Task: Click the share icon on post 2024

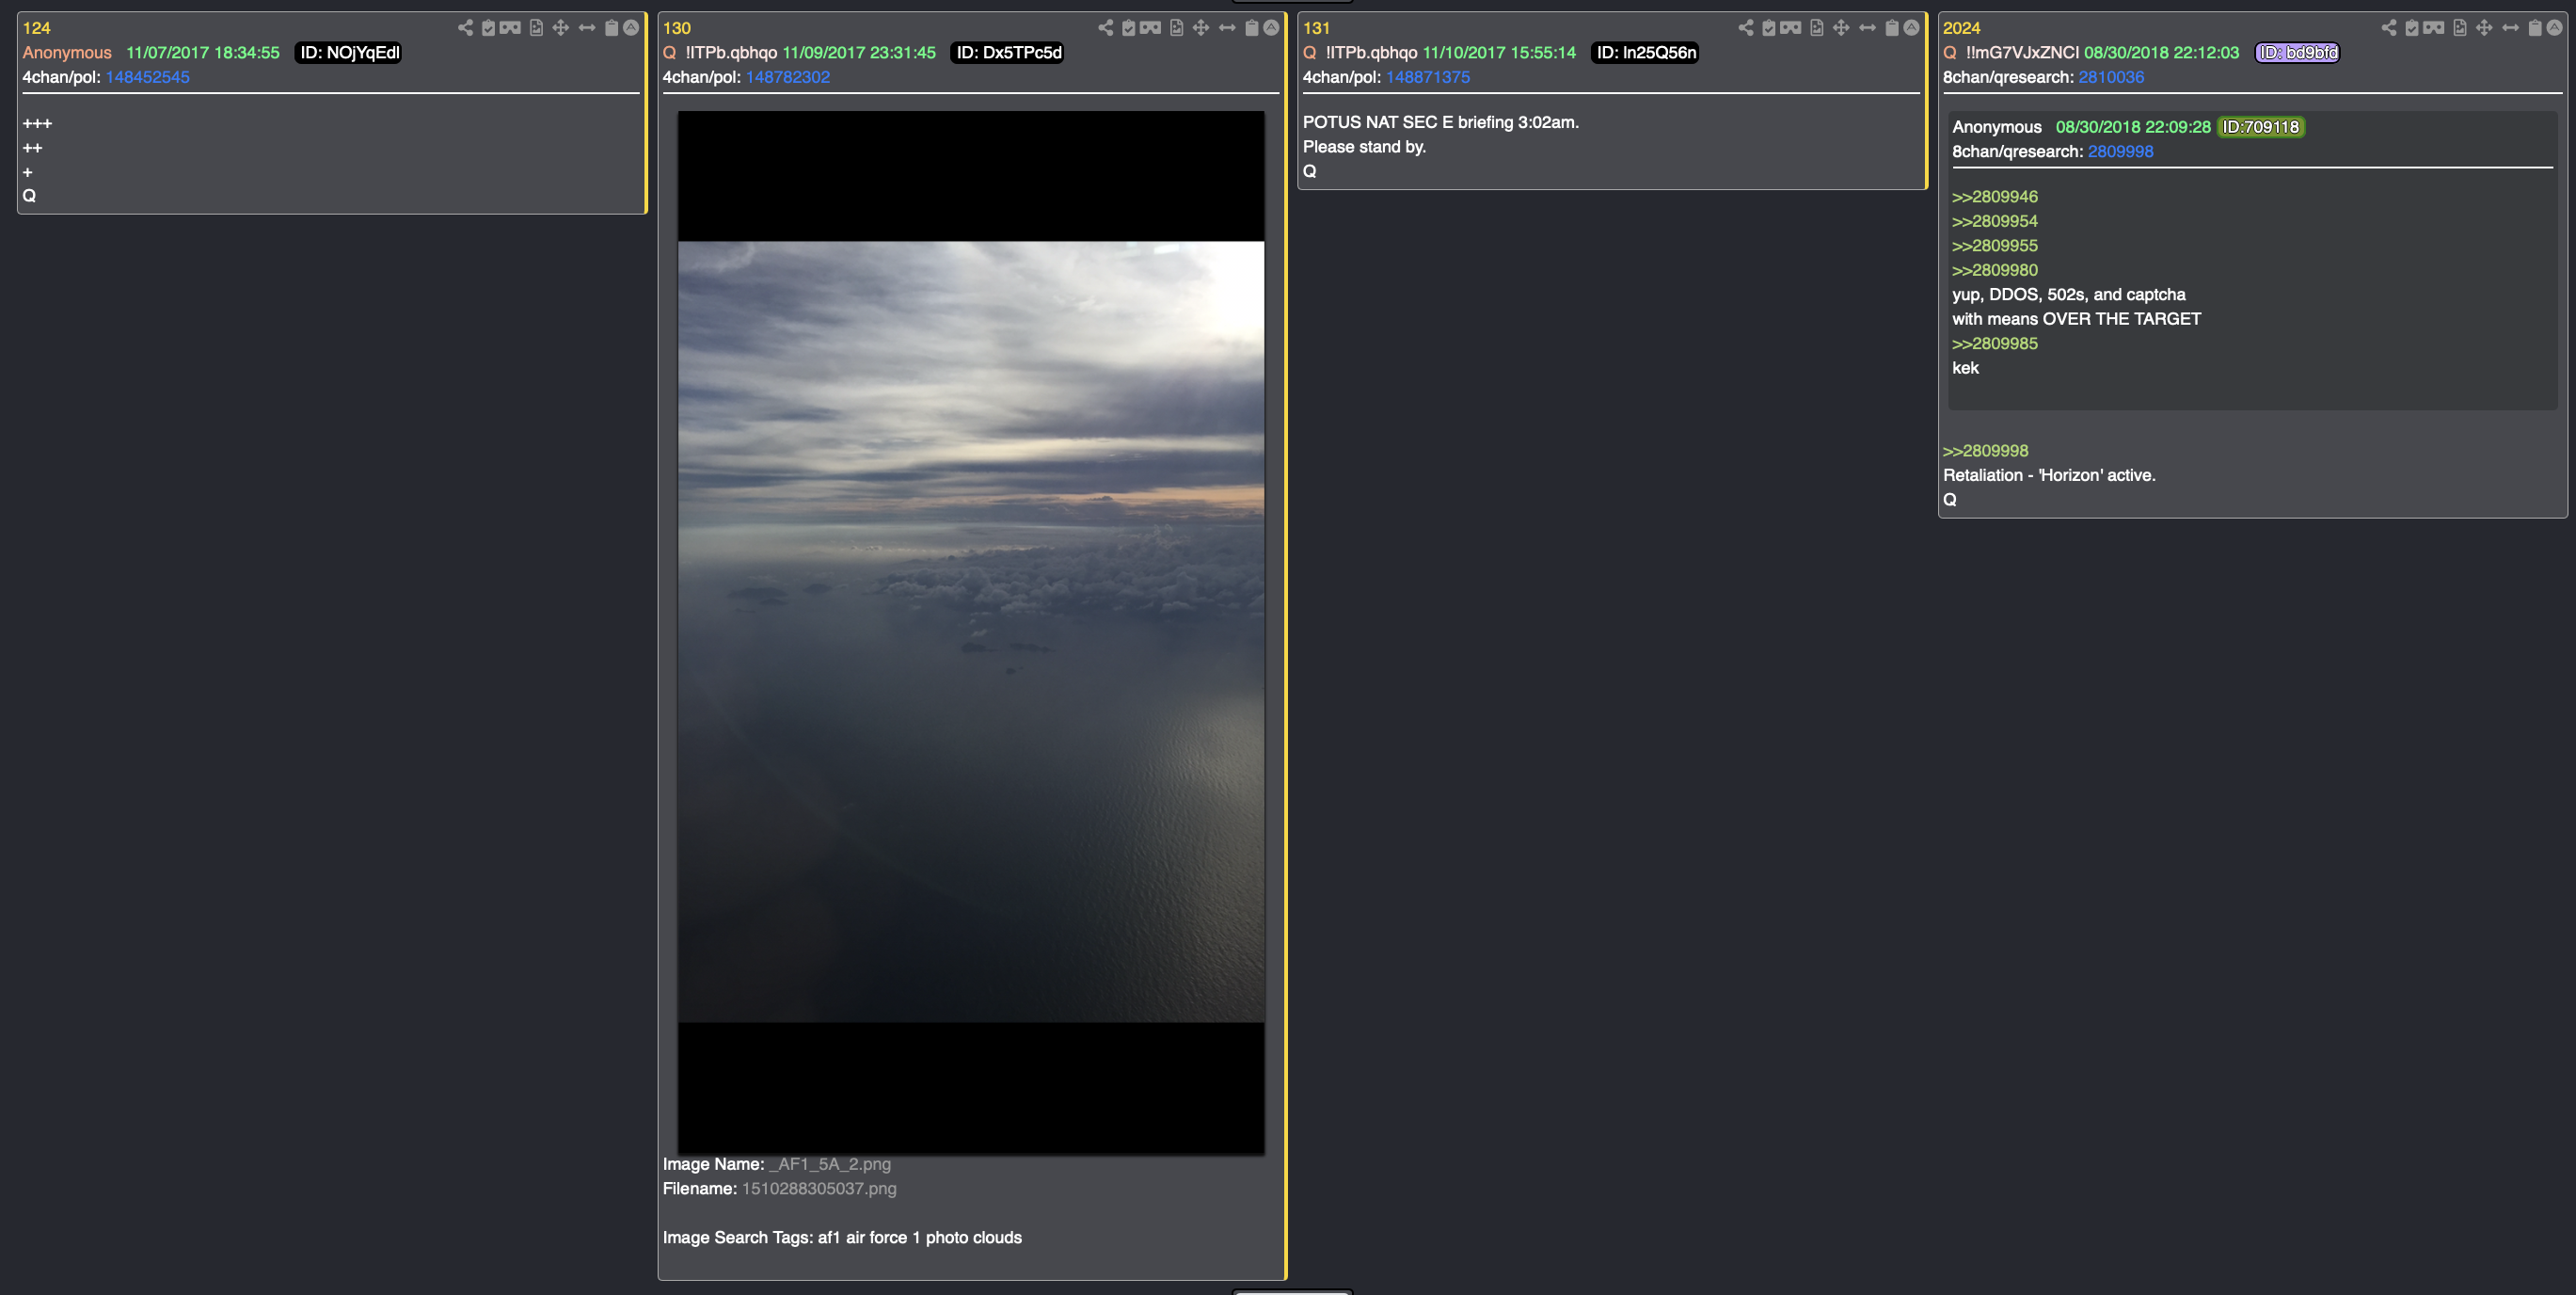Action: click(x=2388, y=28)
